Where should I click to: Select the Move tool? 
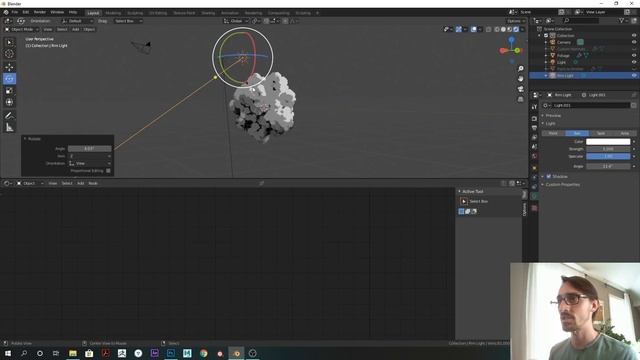pyautogui.click(x=9, y=67)
